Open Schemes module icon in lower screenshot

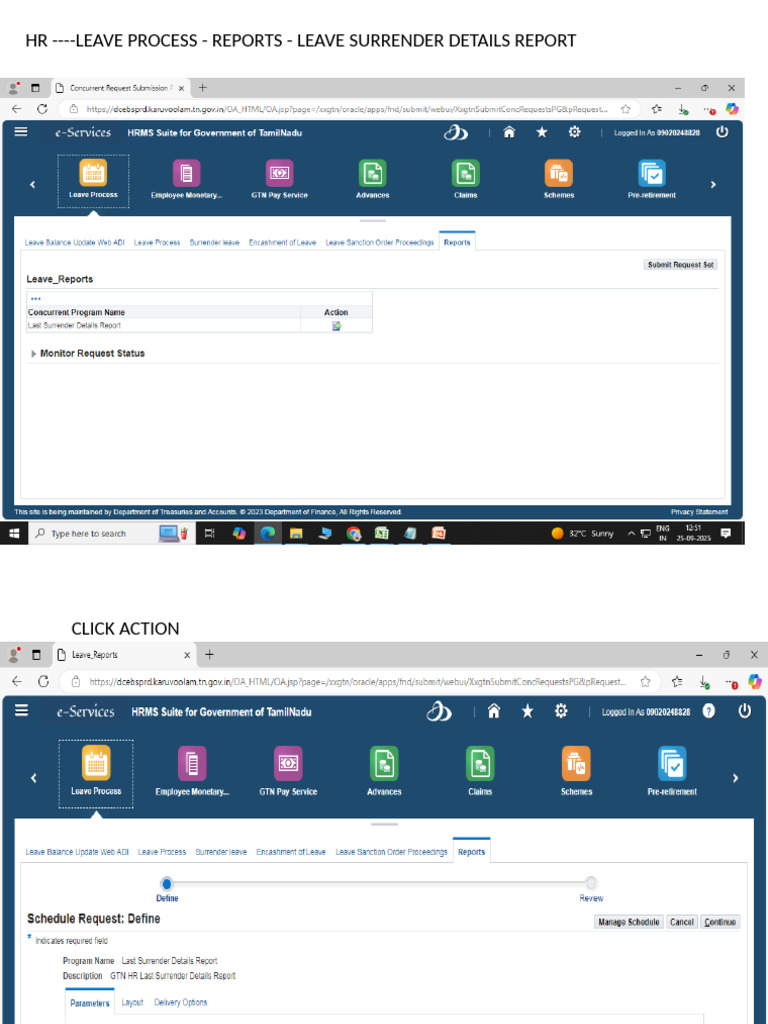point(576,763)
